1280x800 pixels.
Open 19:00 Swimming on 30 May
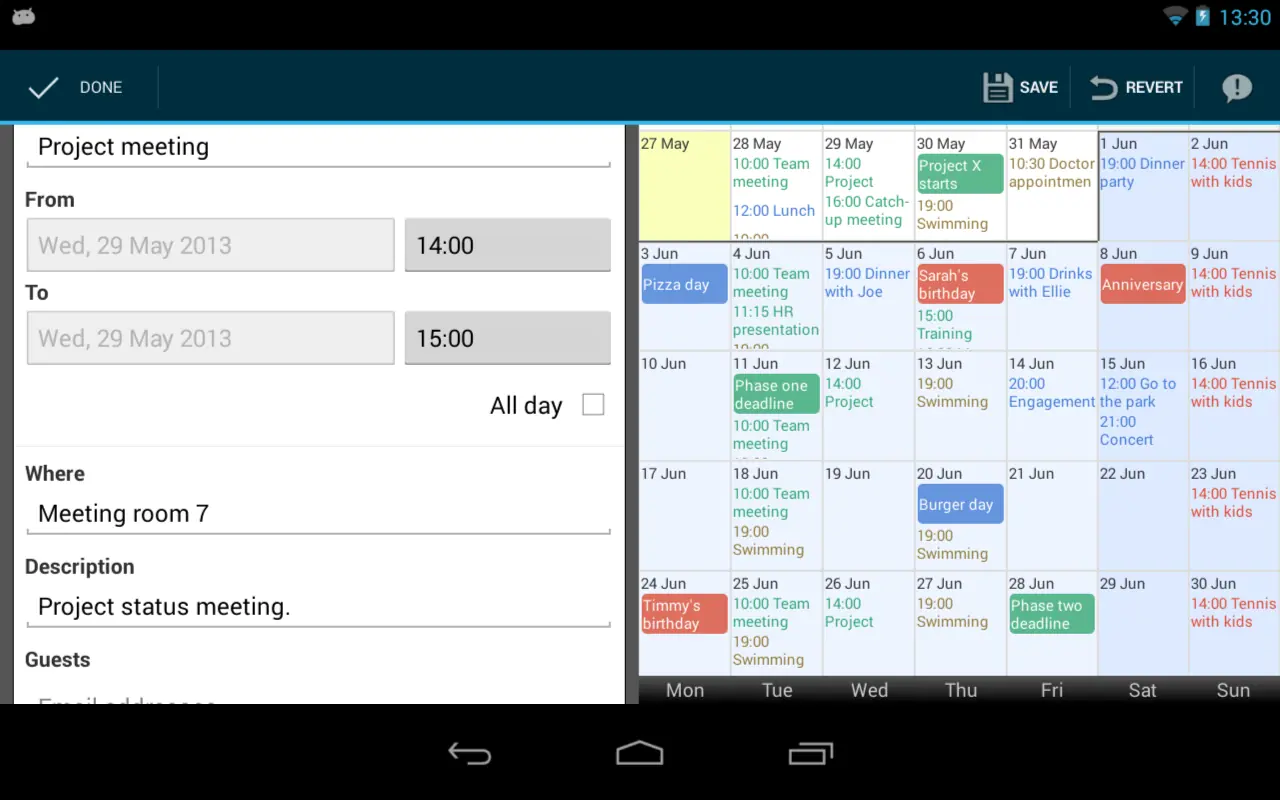952,215
